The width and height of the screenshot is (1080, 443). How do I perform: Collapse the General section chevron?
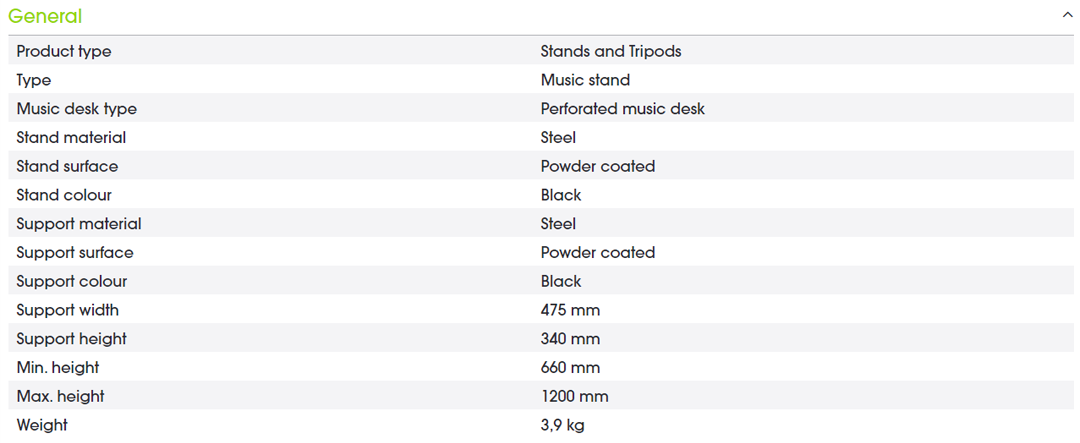click(1068, 16)
